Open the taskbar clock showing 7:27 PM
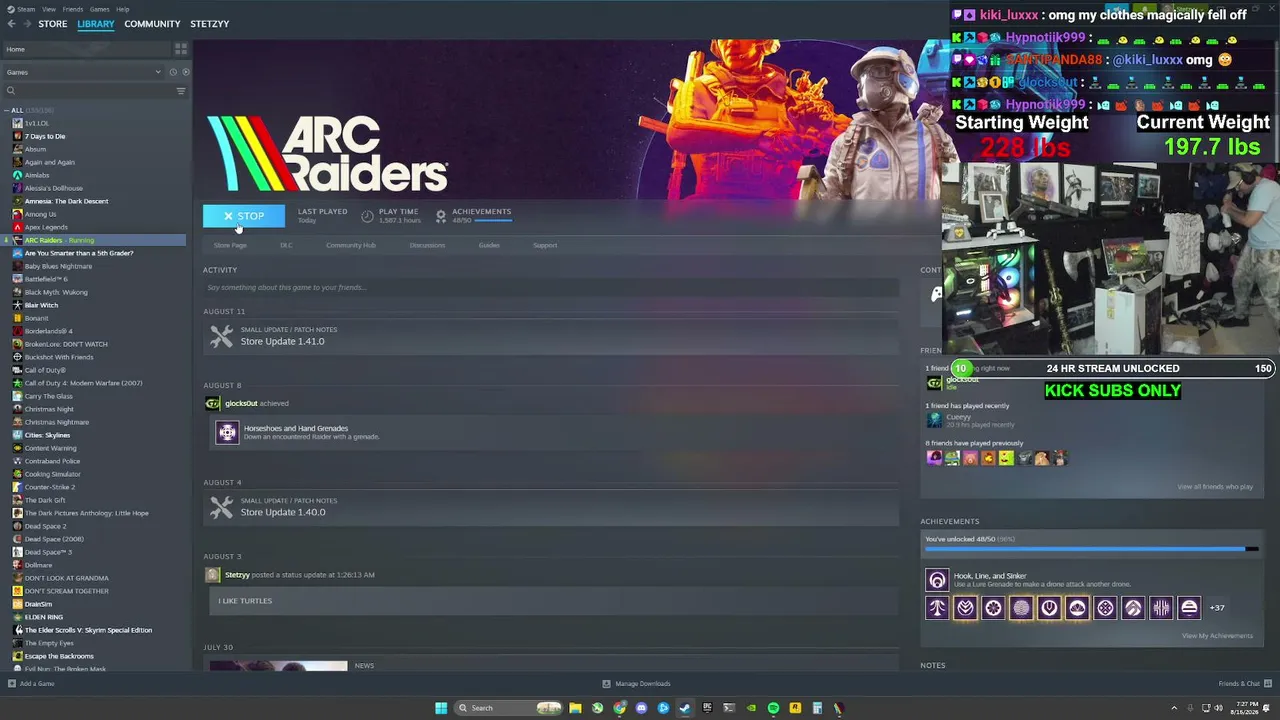This screenshot has width=1280, height=720. (1243, 708)
